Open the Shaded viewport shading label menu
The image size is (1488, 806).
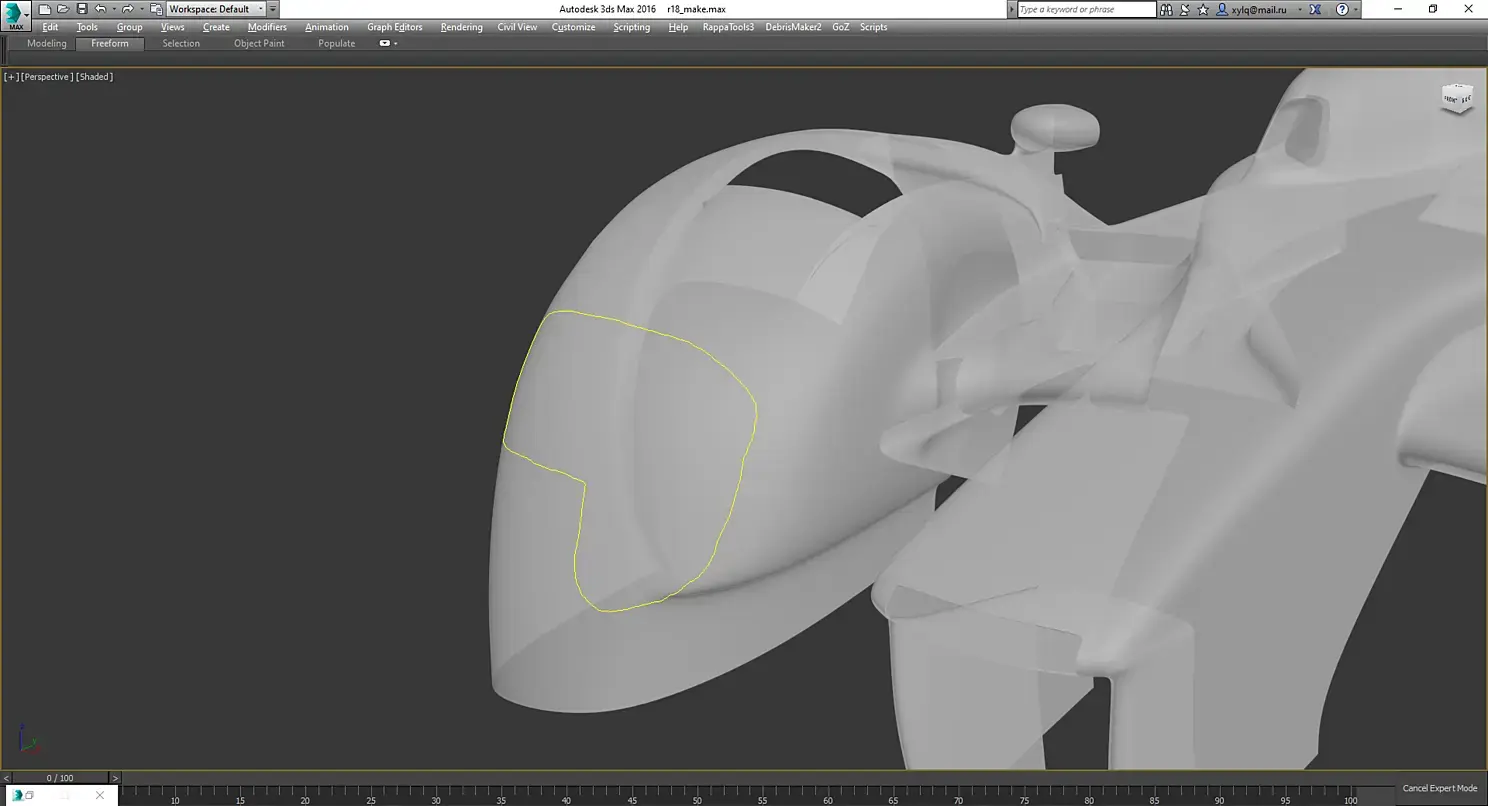tap(95, 77)
